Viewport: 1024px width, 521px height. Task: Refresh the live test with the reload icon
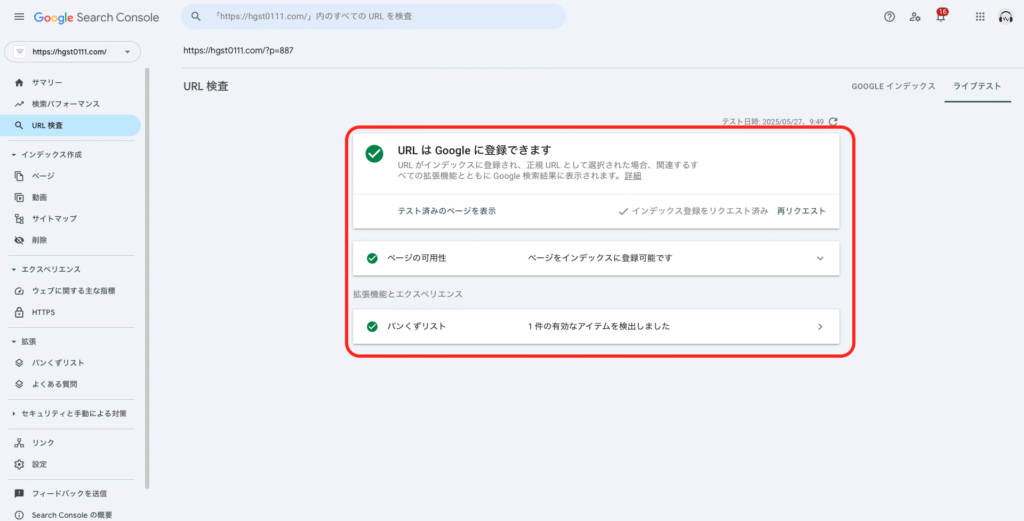[x=833, y=121]
